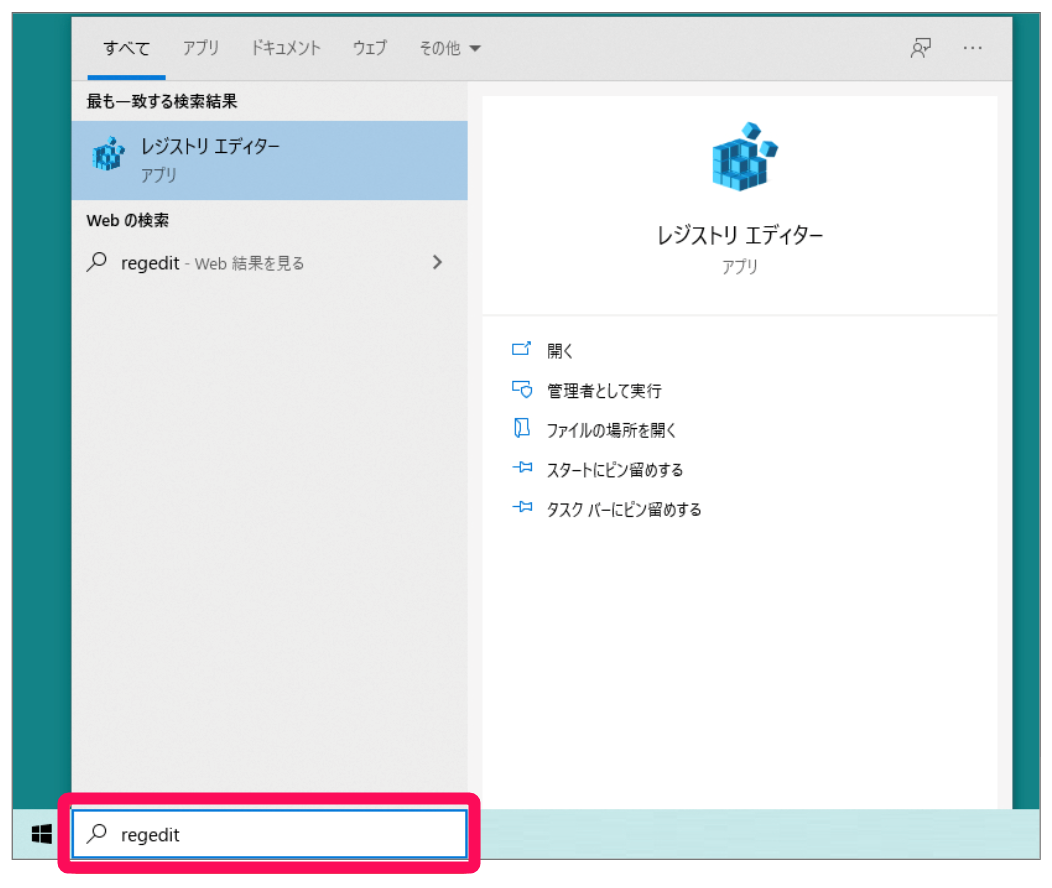Click the magnifier icon beside regedit web result

(x=97, y=262)
